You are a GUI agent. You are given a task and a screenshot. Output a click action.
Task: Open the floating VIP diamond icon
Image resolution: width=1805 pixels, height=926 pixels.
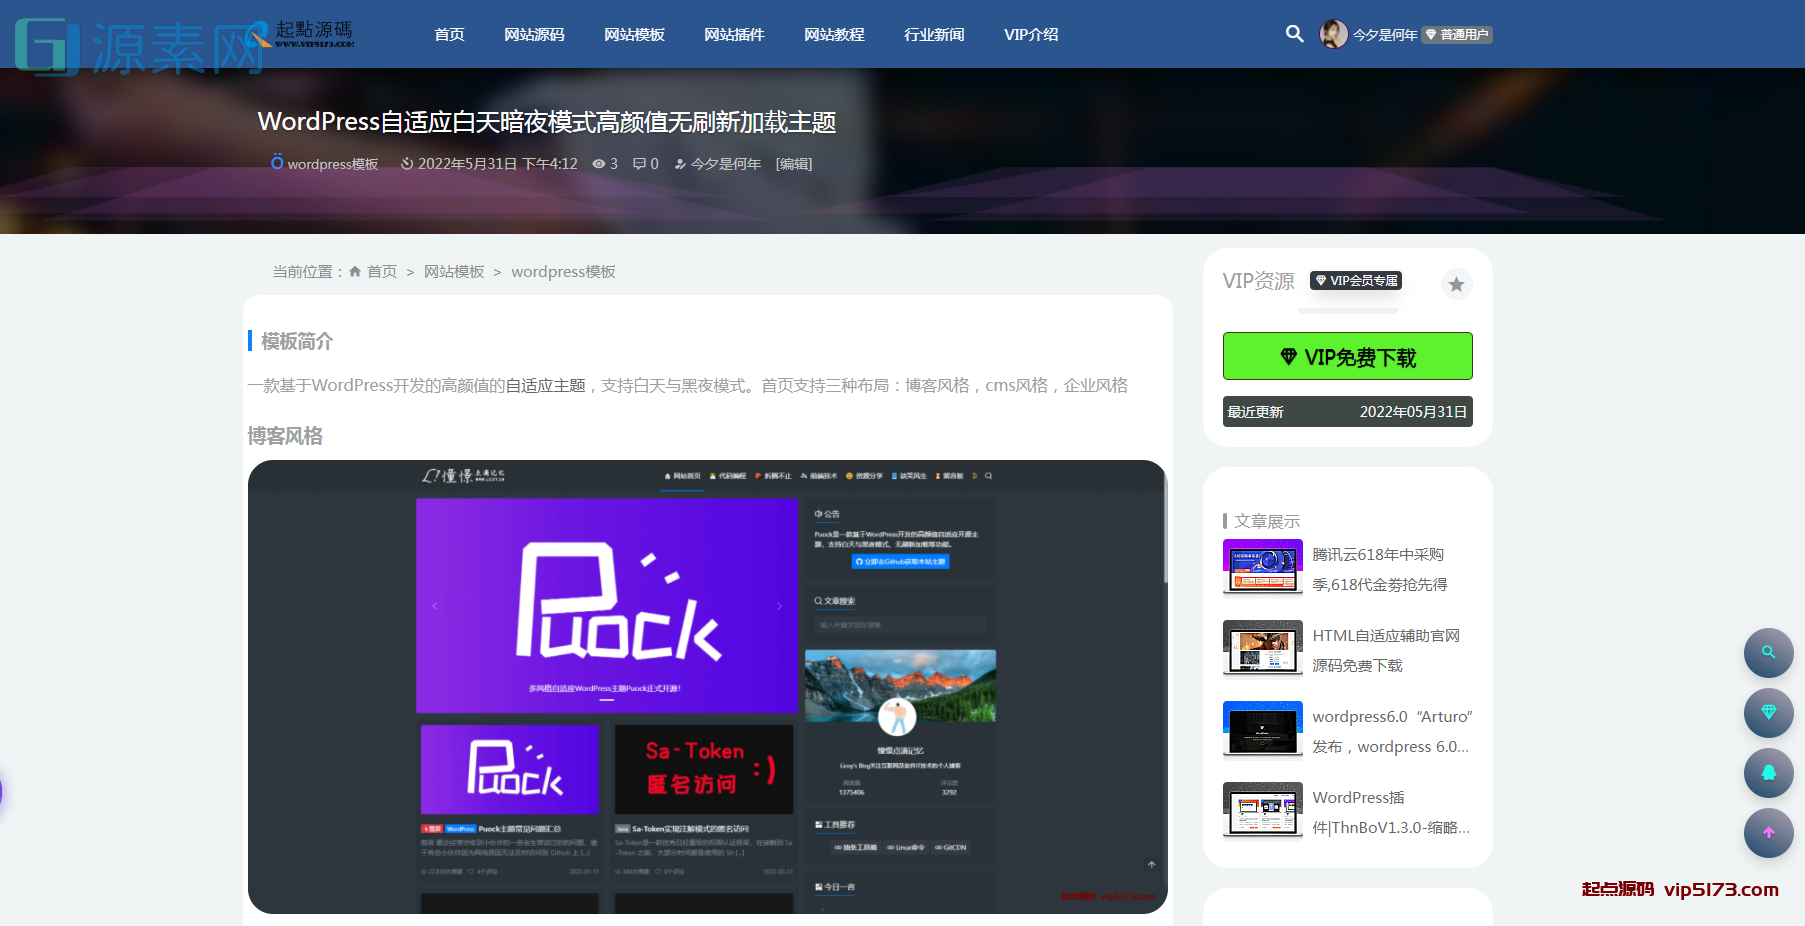1768,713
